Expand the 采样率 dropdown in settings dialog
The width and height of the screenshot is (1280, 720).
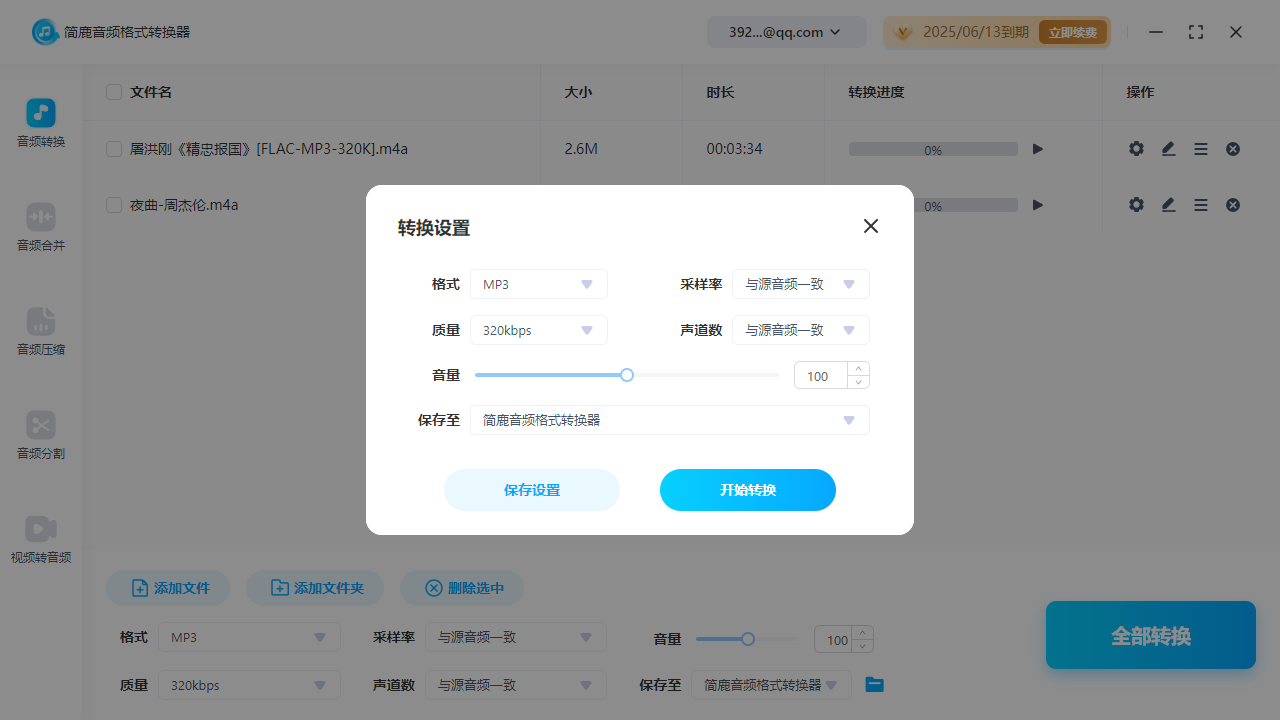point(800,284)
